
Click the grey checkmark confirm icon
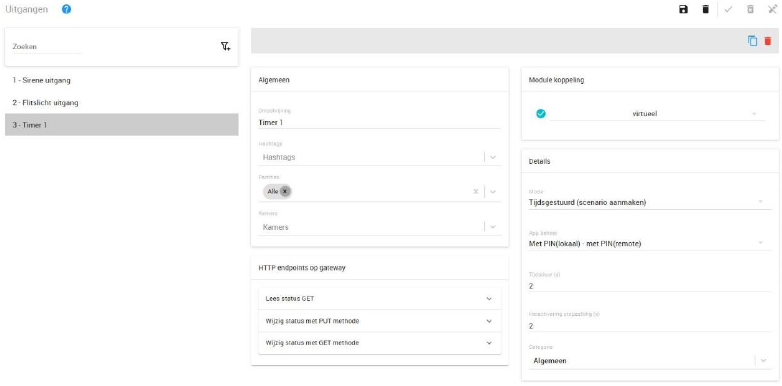[728, 9]
